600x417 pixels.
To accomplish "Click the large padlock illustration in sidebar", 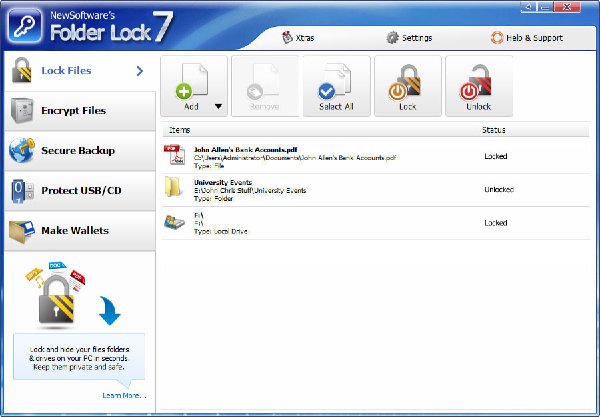I will pos(56,300).
